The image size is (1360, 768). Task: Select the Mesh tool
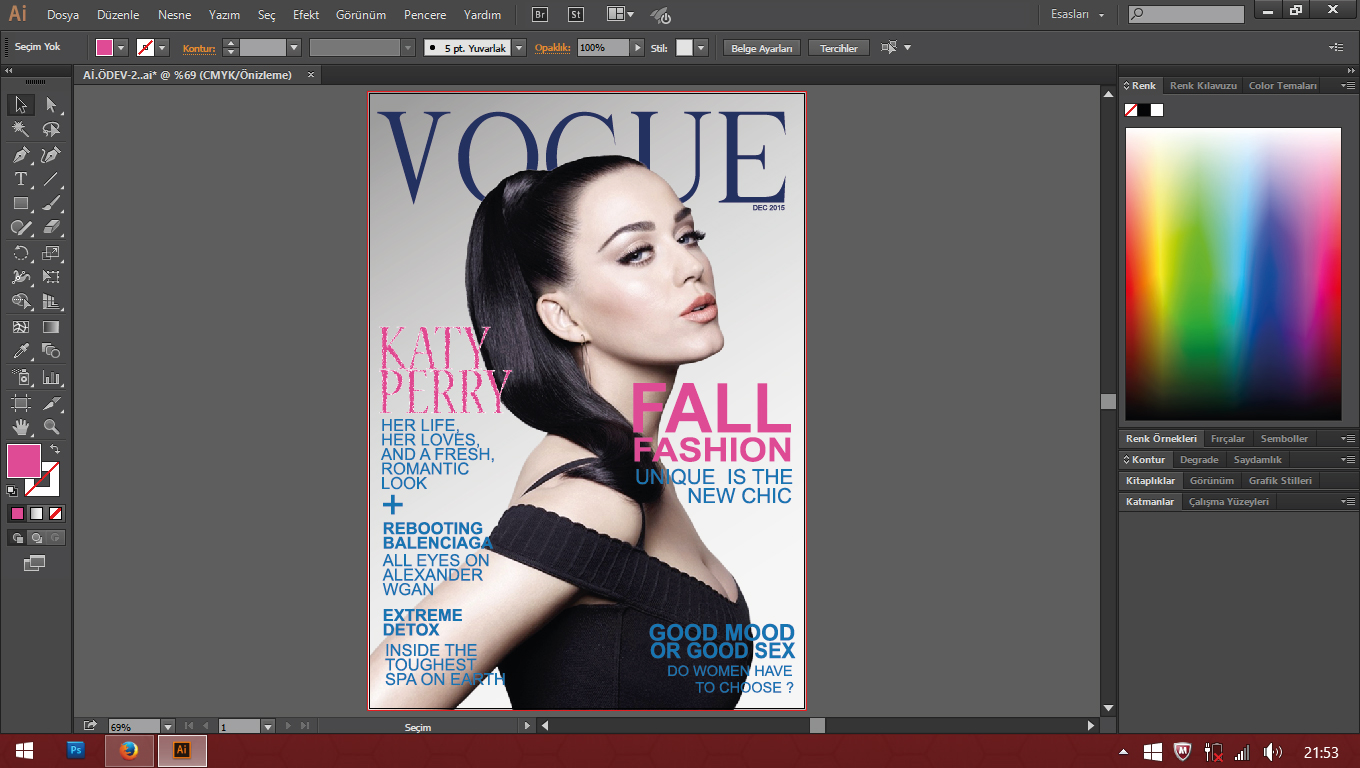coord(20,327)
